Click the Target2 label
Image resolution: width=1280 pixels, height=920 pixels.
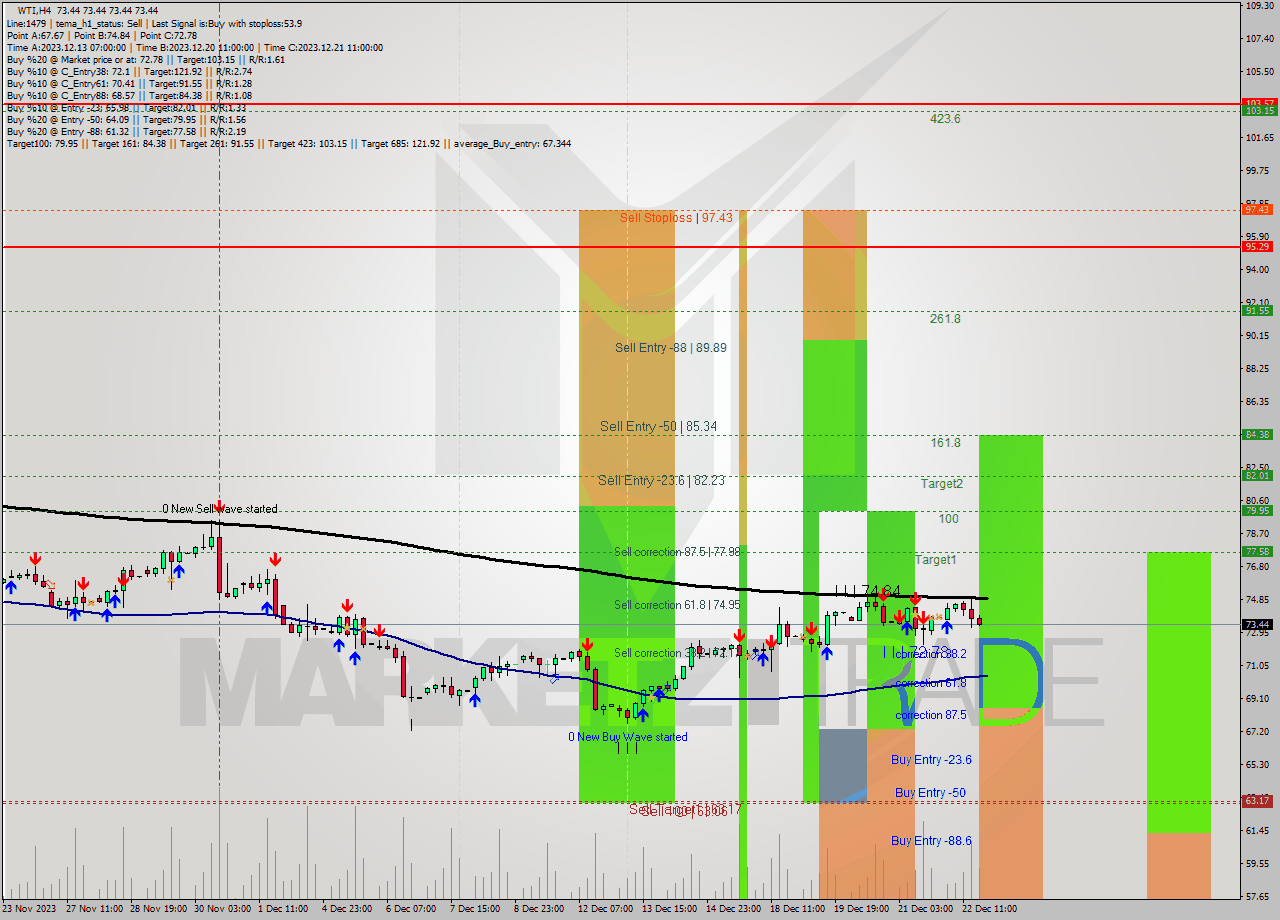pyautogui.click(x=942, y=484)
